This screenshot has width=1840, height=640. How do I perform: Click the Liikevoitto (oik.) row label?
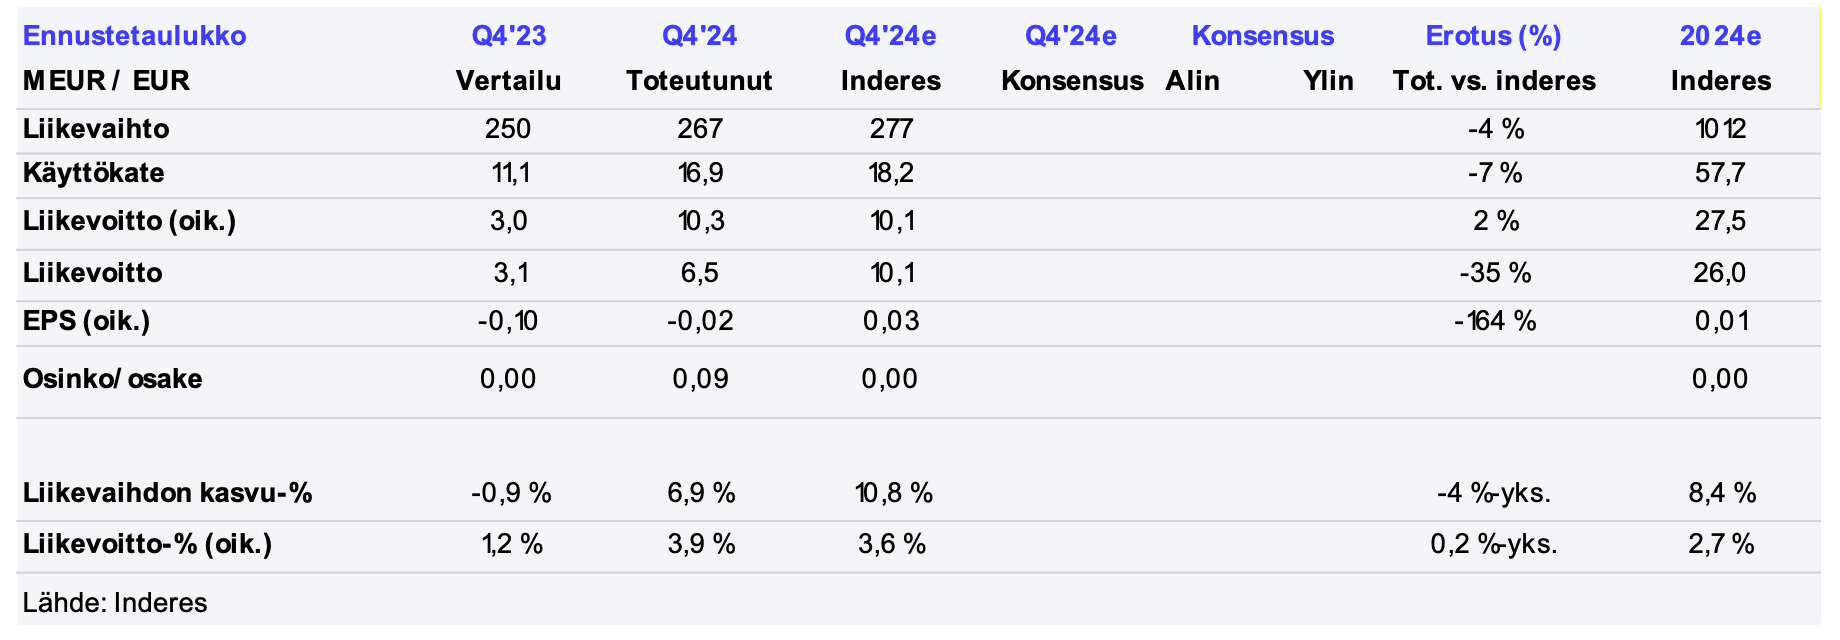pos(129,221)
